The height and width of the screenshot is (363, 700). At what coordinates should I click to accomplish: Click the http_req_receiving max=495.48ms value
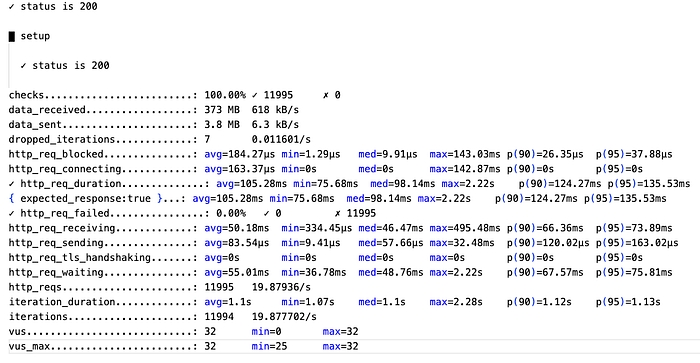[465, 228]
